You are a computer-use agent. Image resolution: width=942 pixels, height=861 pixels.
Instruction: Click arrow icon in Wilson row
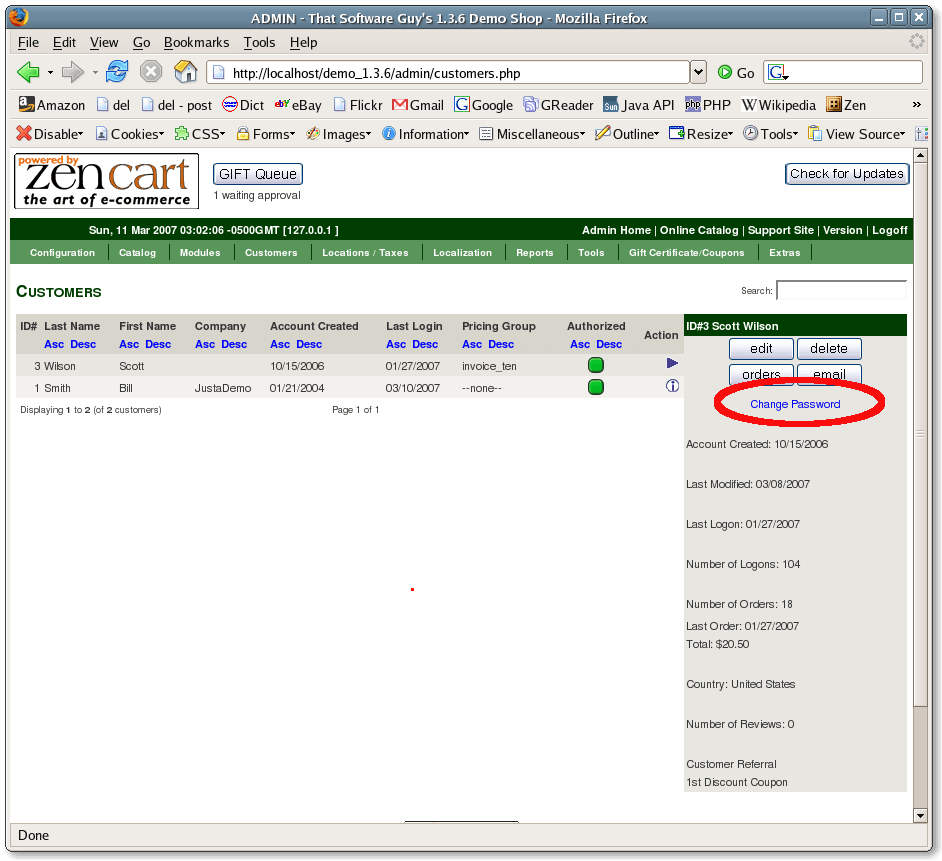coord(672,363)
